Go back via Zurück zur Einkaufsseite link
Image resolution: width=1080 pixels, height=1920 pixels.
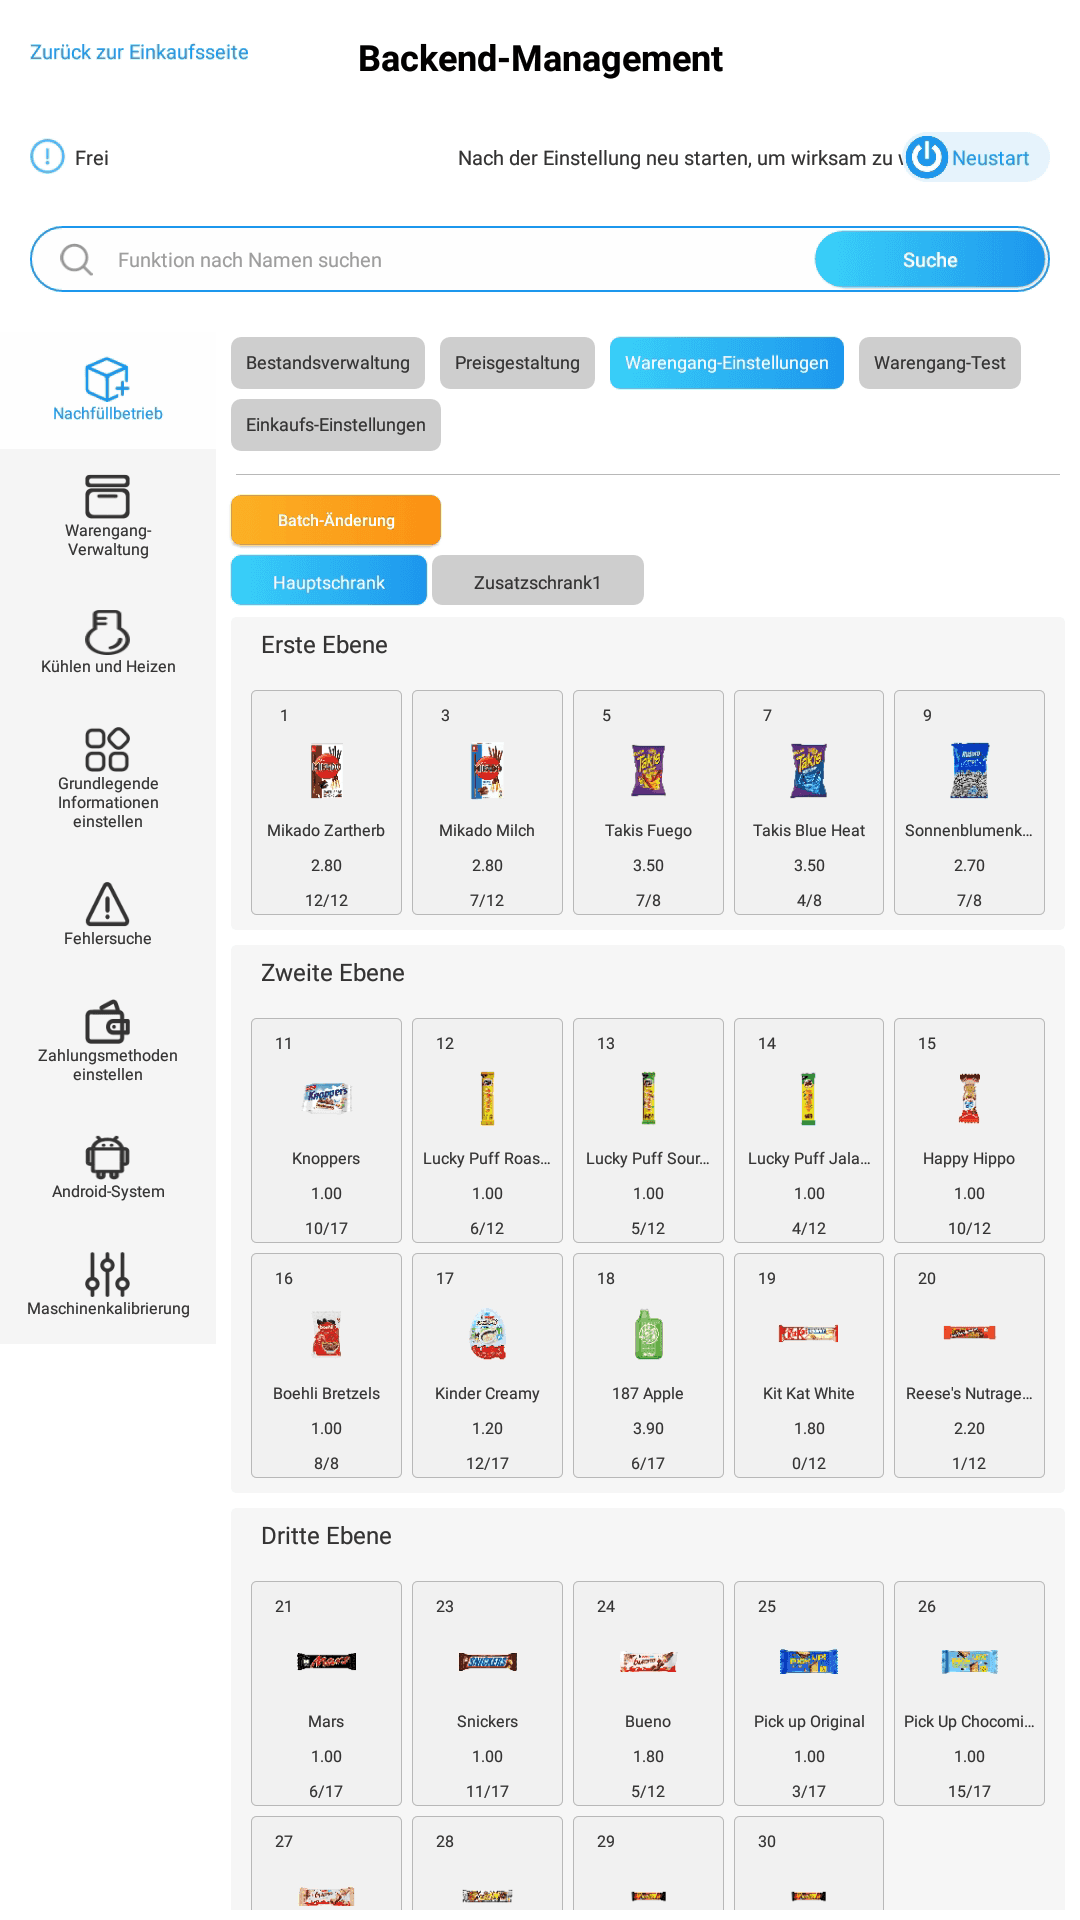[x=139, y=52]
